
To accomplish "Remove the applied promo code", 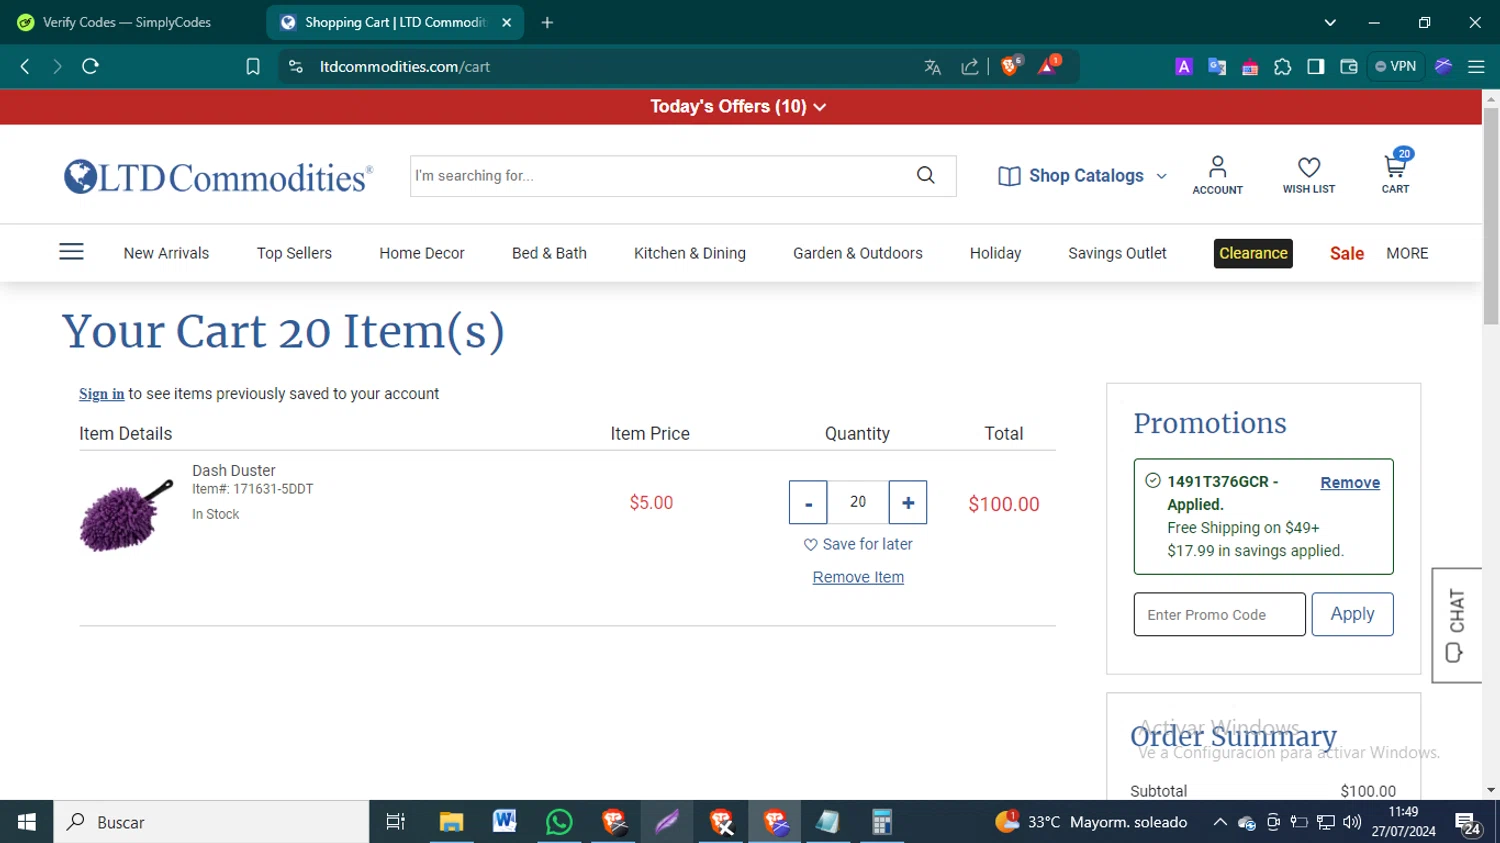I will (x=1350, y=482).
